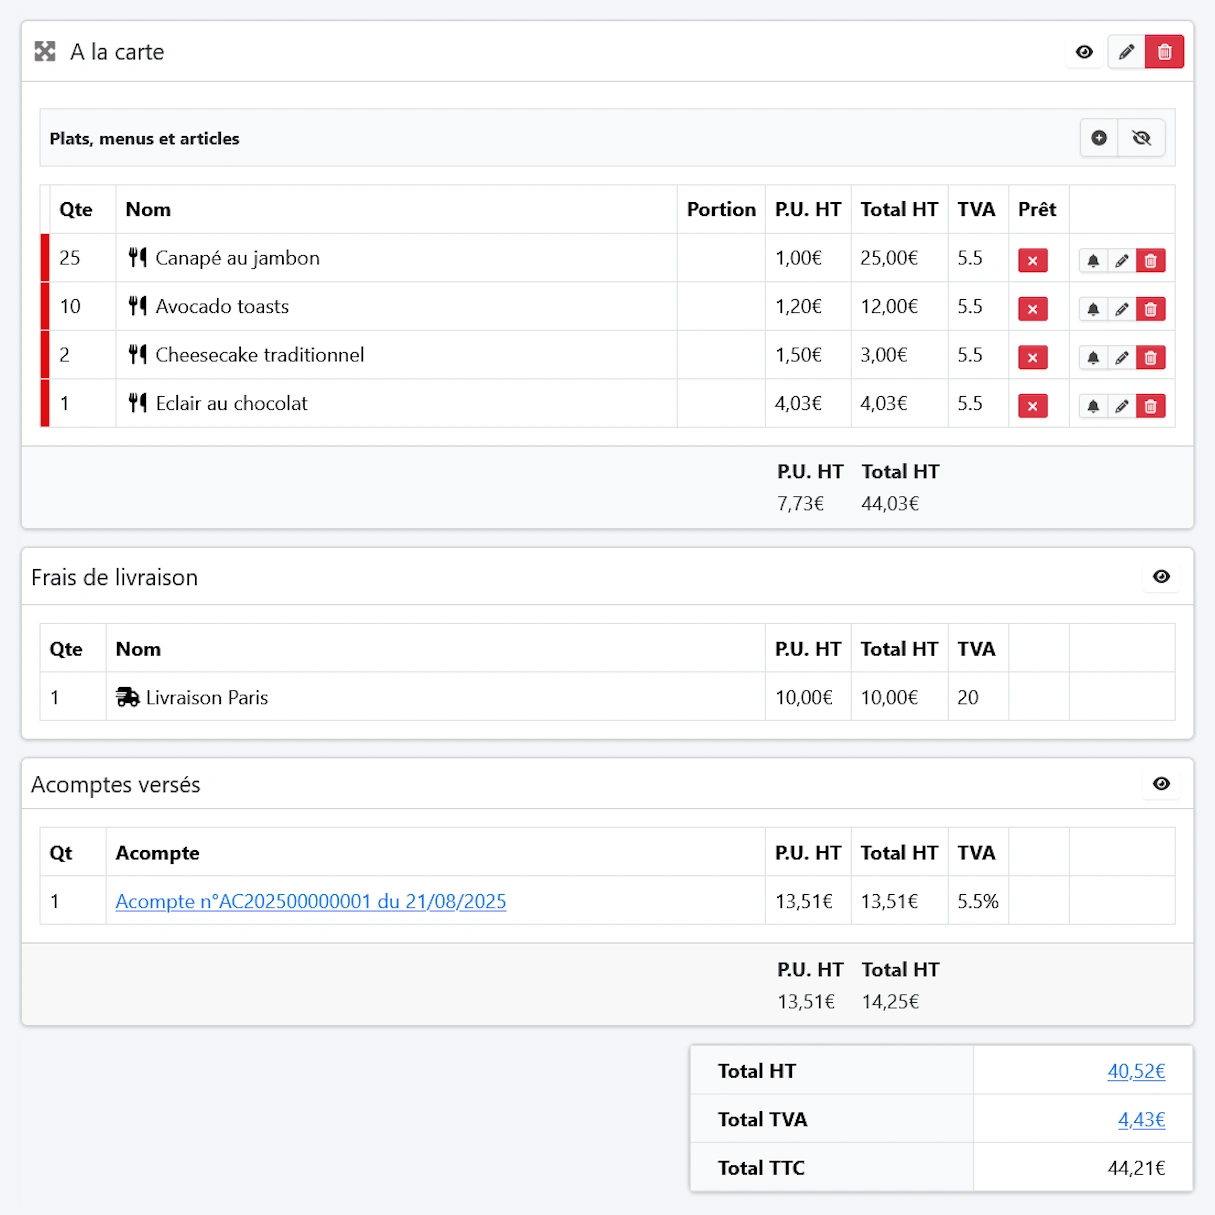Click the move handle icon beside A la carte
Screen dimensions: 1215x1215
click(45, 52)
